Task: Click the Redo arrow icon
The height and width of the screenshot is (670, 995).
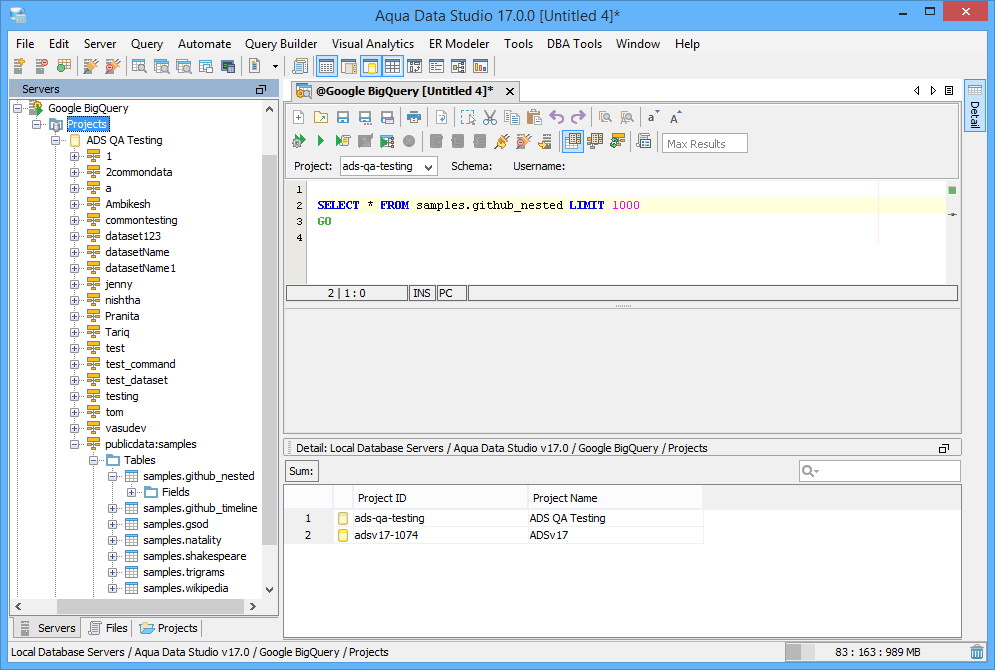Action: [578, 117]
